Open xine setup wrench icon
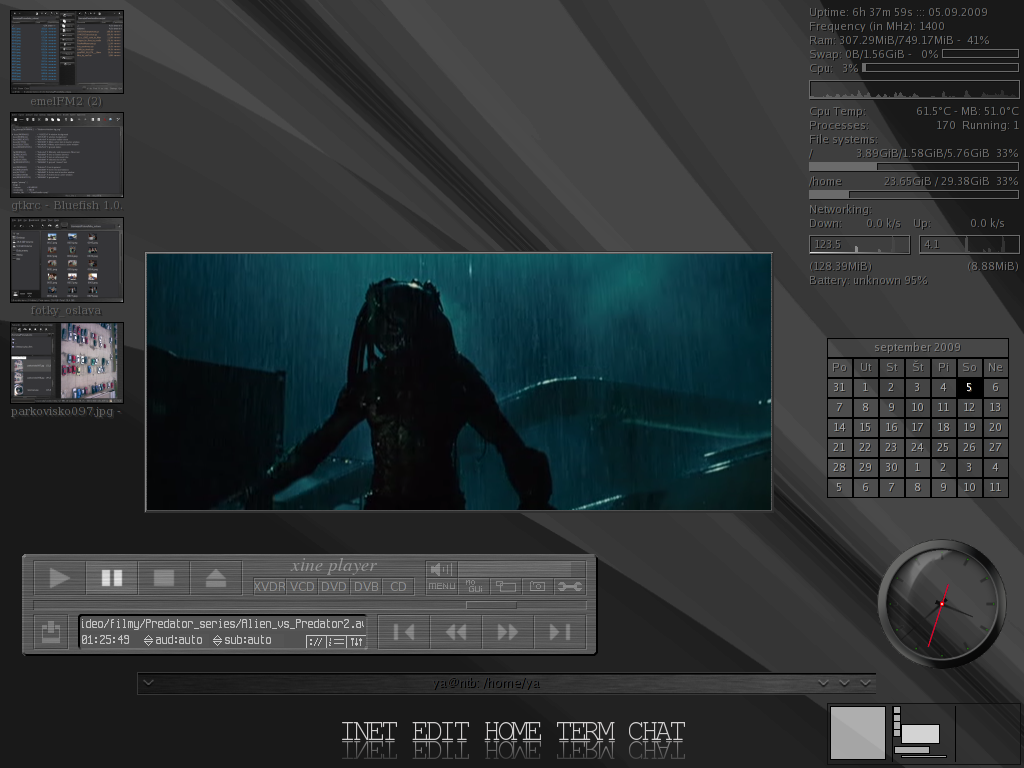This screenshot has height=768, width=1024. coord(569,586)
